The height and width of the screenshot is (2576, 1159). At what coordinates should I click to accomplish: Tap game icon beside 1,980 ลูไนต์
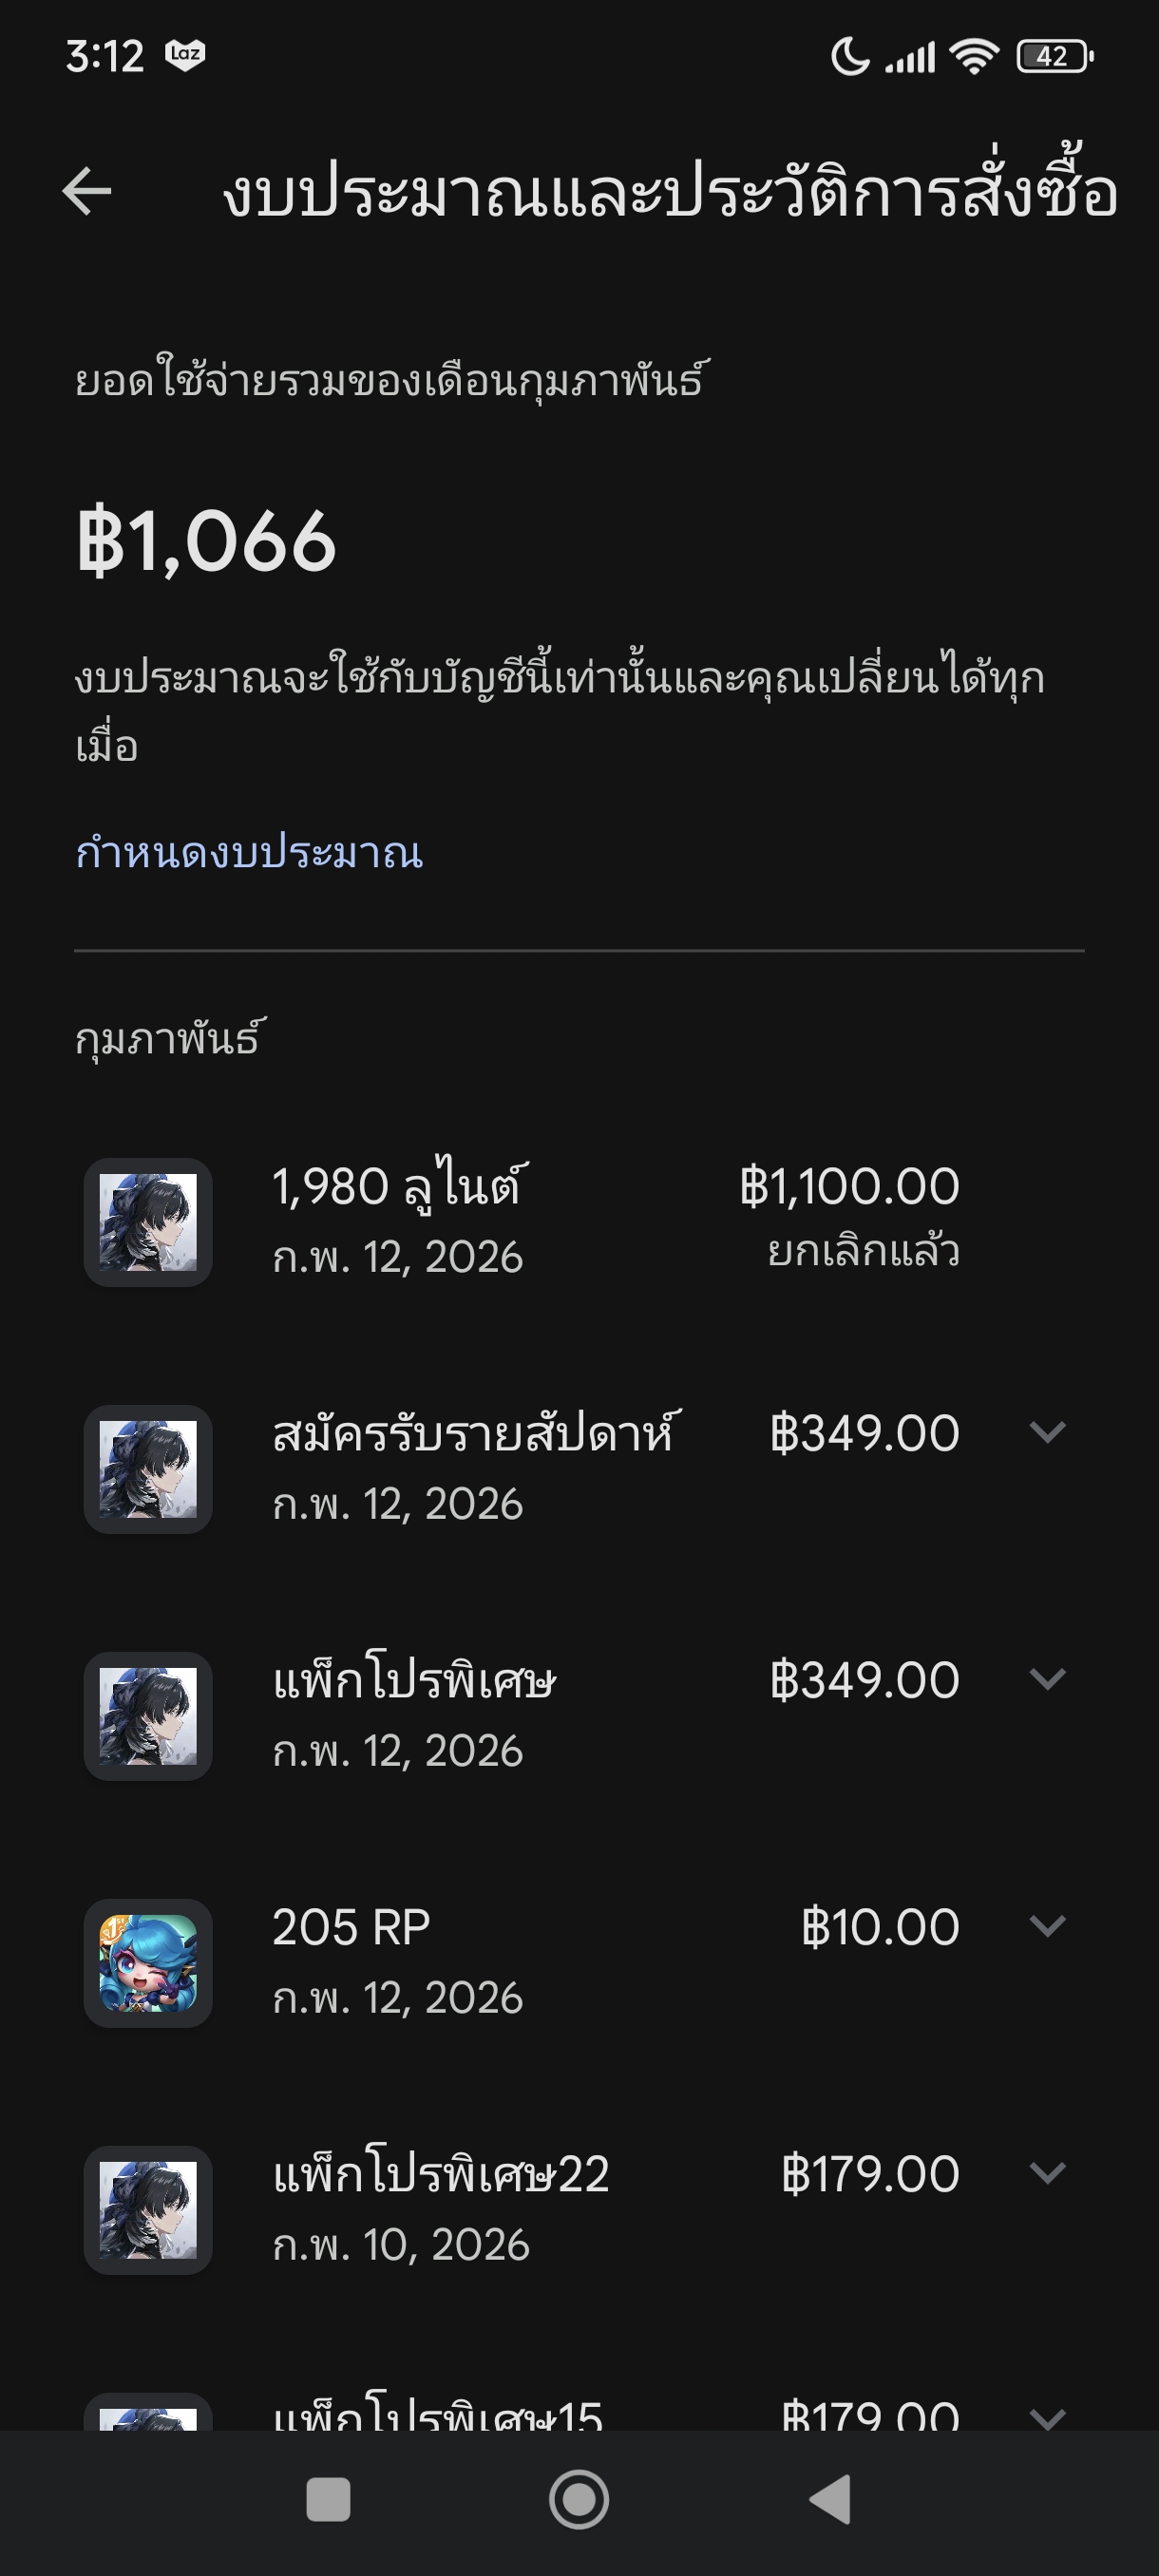148,1222
